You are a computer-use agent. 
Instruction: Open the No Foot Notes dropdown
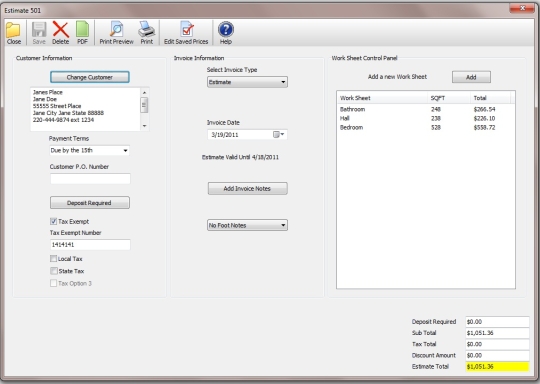click(x=247, y=225)
